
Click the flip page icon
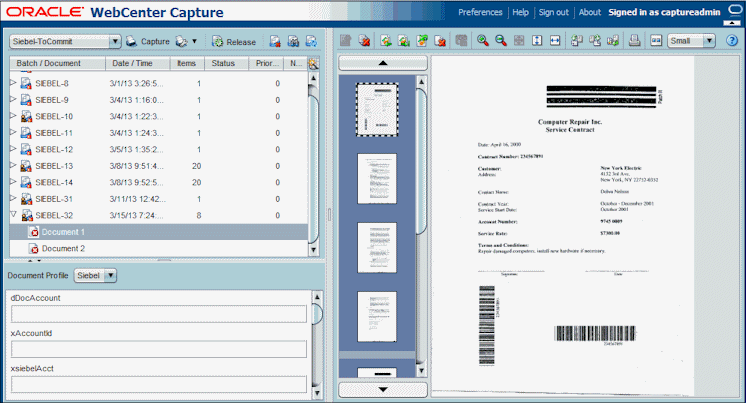(x=613, y=41)
